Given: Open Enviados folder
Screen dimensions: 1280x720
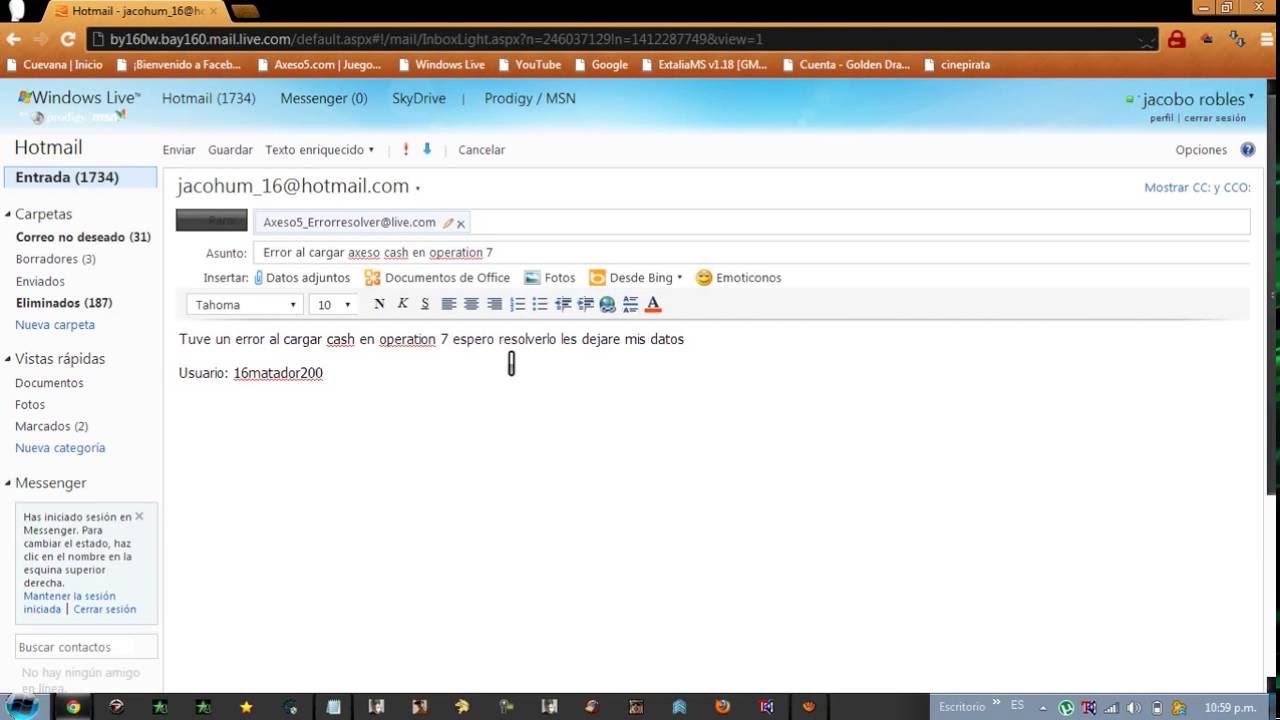Looking at the screenshot, I should 40,281.
